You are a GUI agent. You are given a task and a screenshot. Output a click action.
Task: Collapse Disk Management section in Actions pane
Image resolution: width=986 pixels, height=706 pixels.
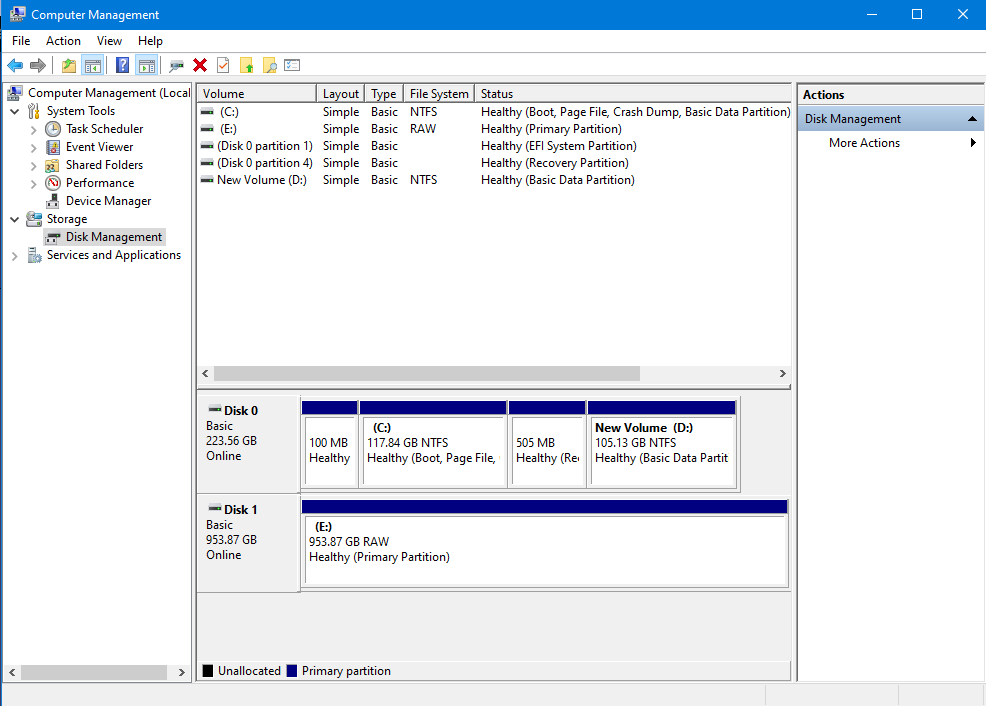(970, 119)
